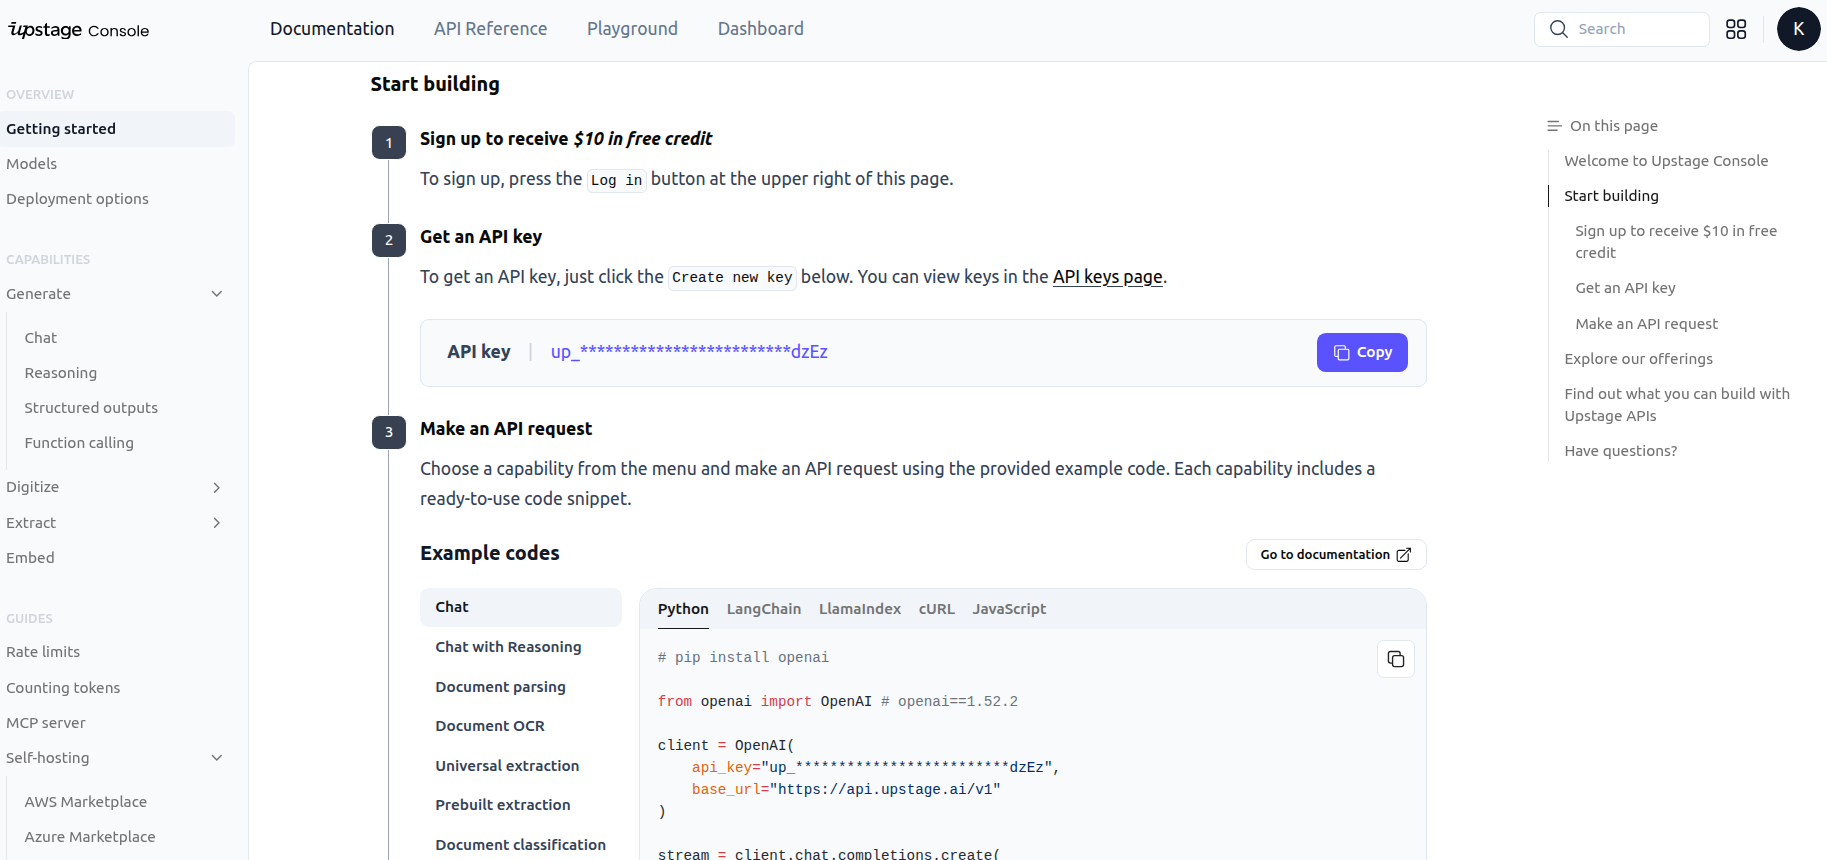Switch to the Python code tab
The width and height of the screenshot is (1827, 860).
point(683,609)
